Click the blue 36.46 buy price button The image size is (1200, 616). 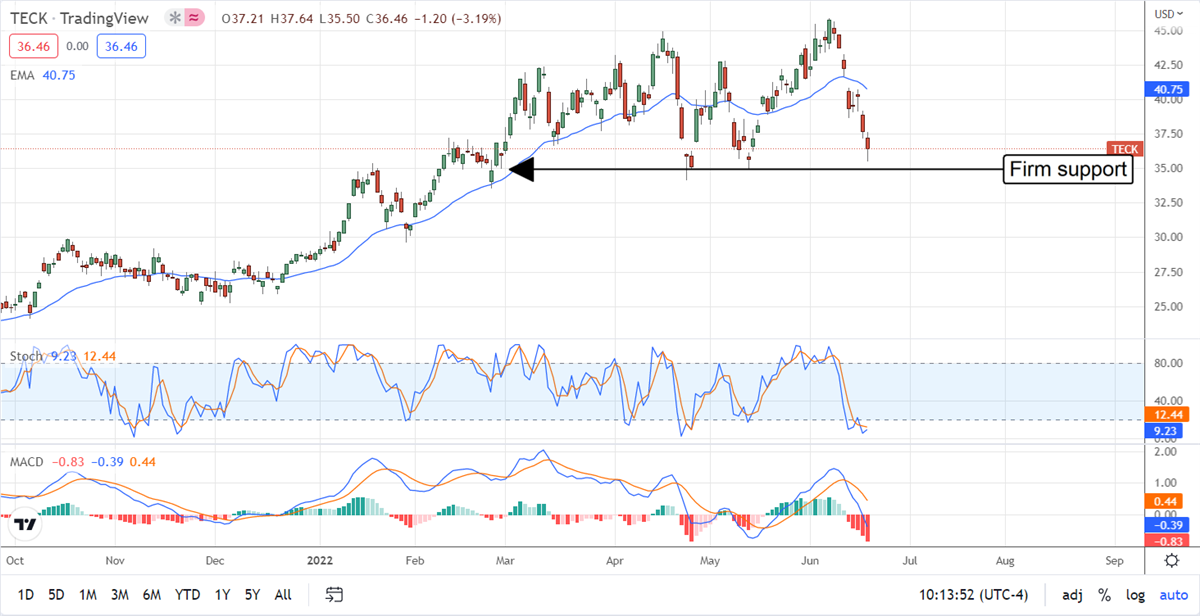(x=120, y=46)
